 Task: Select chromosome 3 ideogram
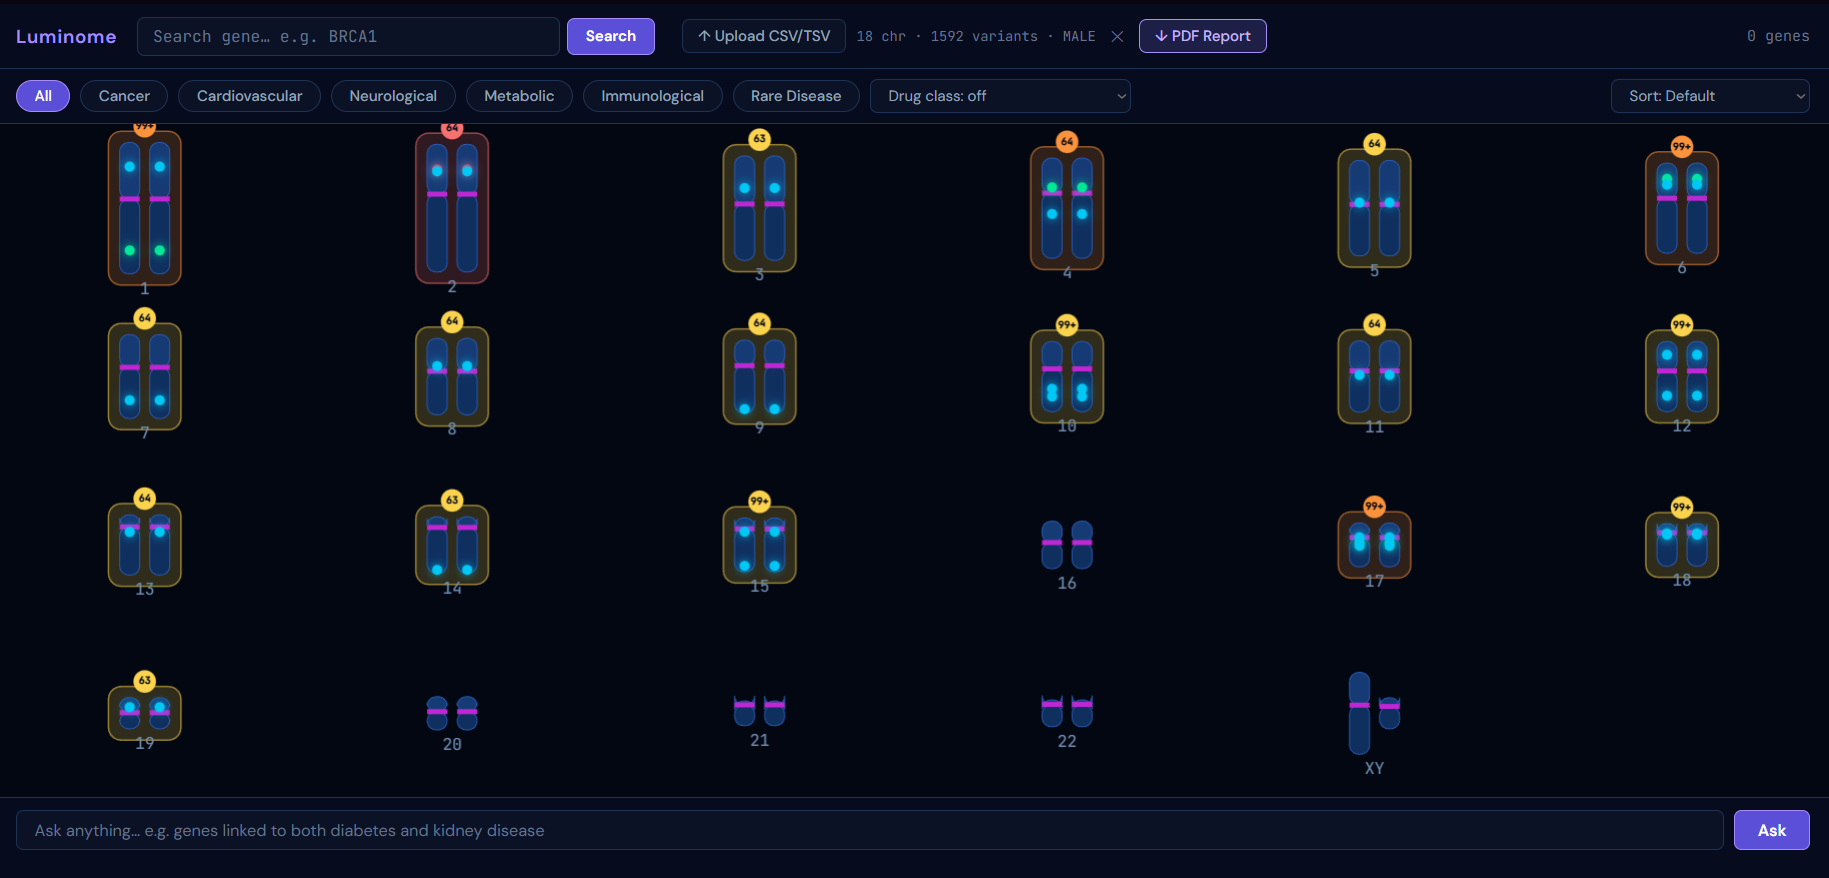tap(760, 208)
